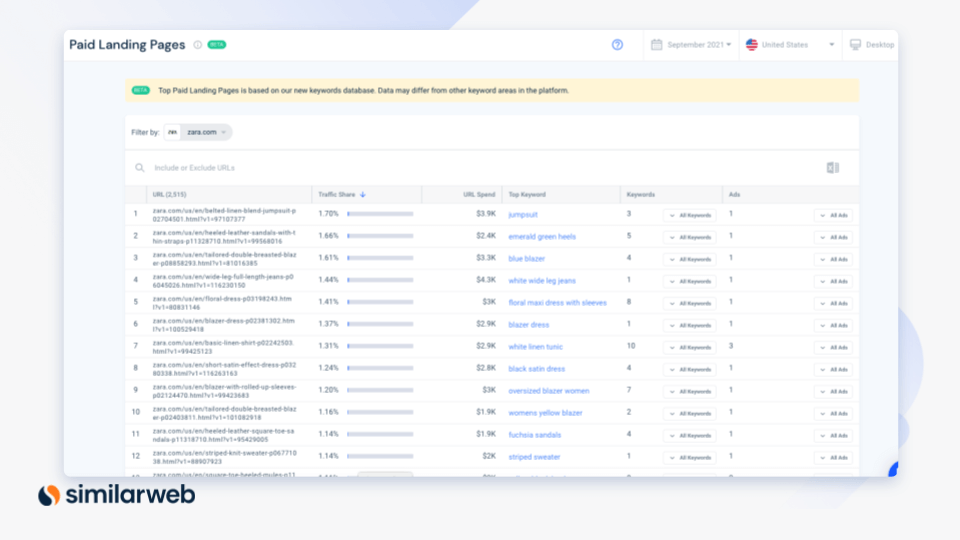This screenshot has height=540, width=960.
Task: Click the $4.3K URL spend value
Action: (x=486, y=280)
